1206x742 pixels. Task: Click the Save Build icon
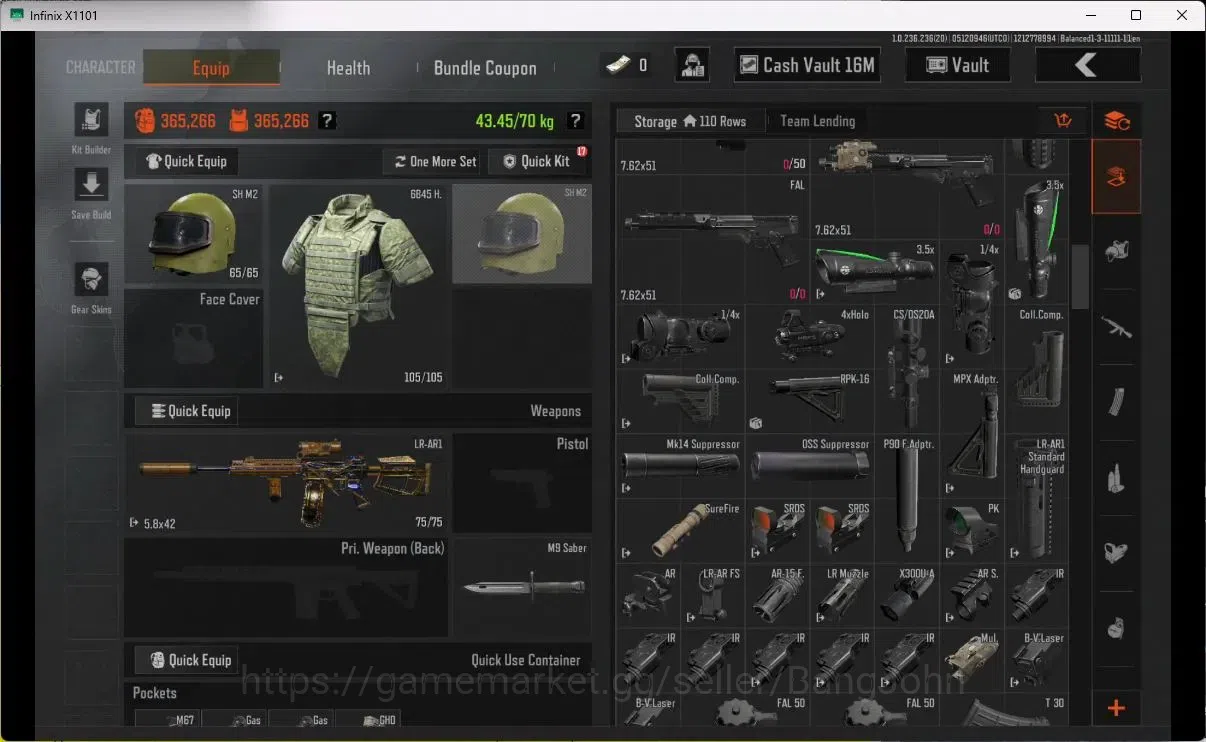click(x=91, y=185)
